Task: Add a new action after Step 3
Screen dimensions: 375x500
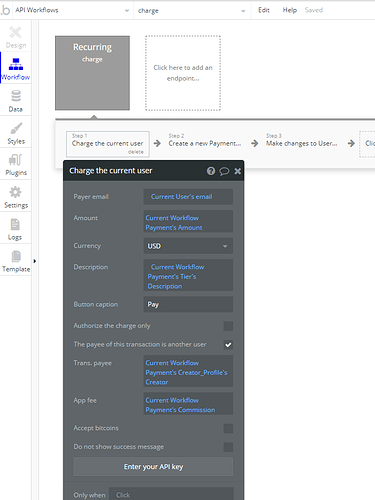Action: coord(367,144)
